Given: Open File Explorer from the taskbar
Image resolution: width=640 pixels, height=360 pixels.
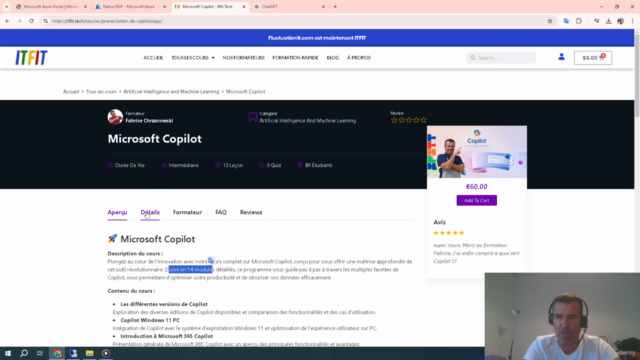Looking at the screenshot, I should click(x=89, y=353).
